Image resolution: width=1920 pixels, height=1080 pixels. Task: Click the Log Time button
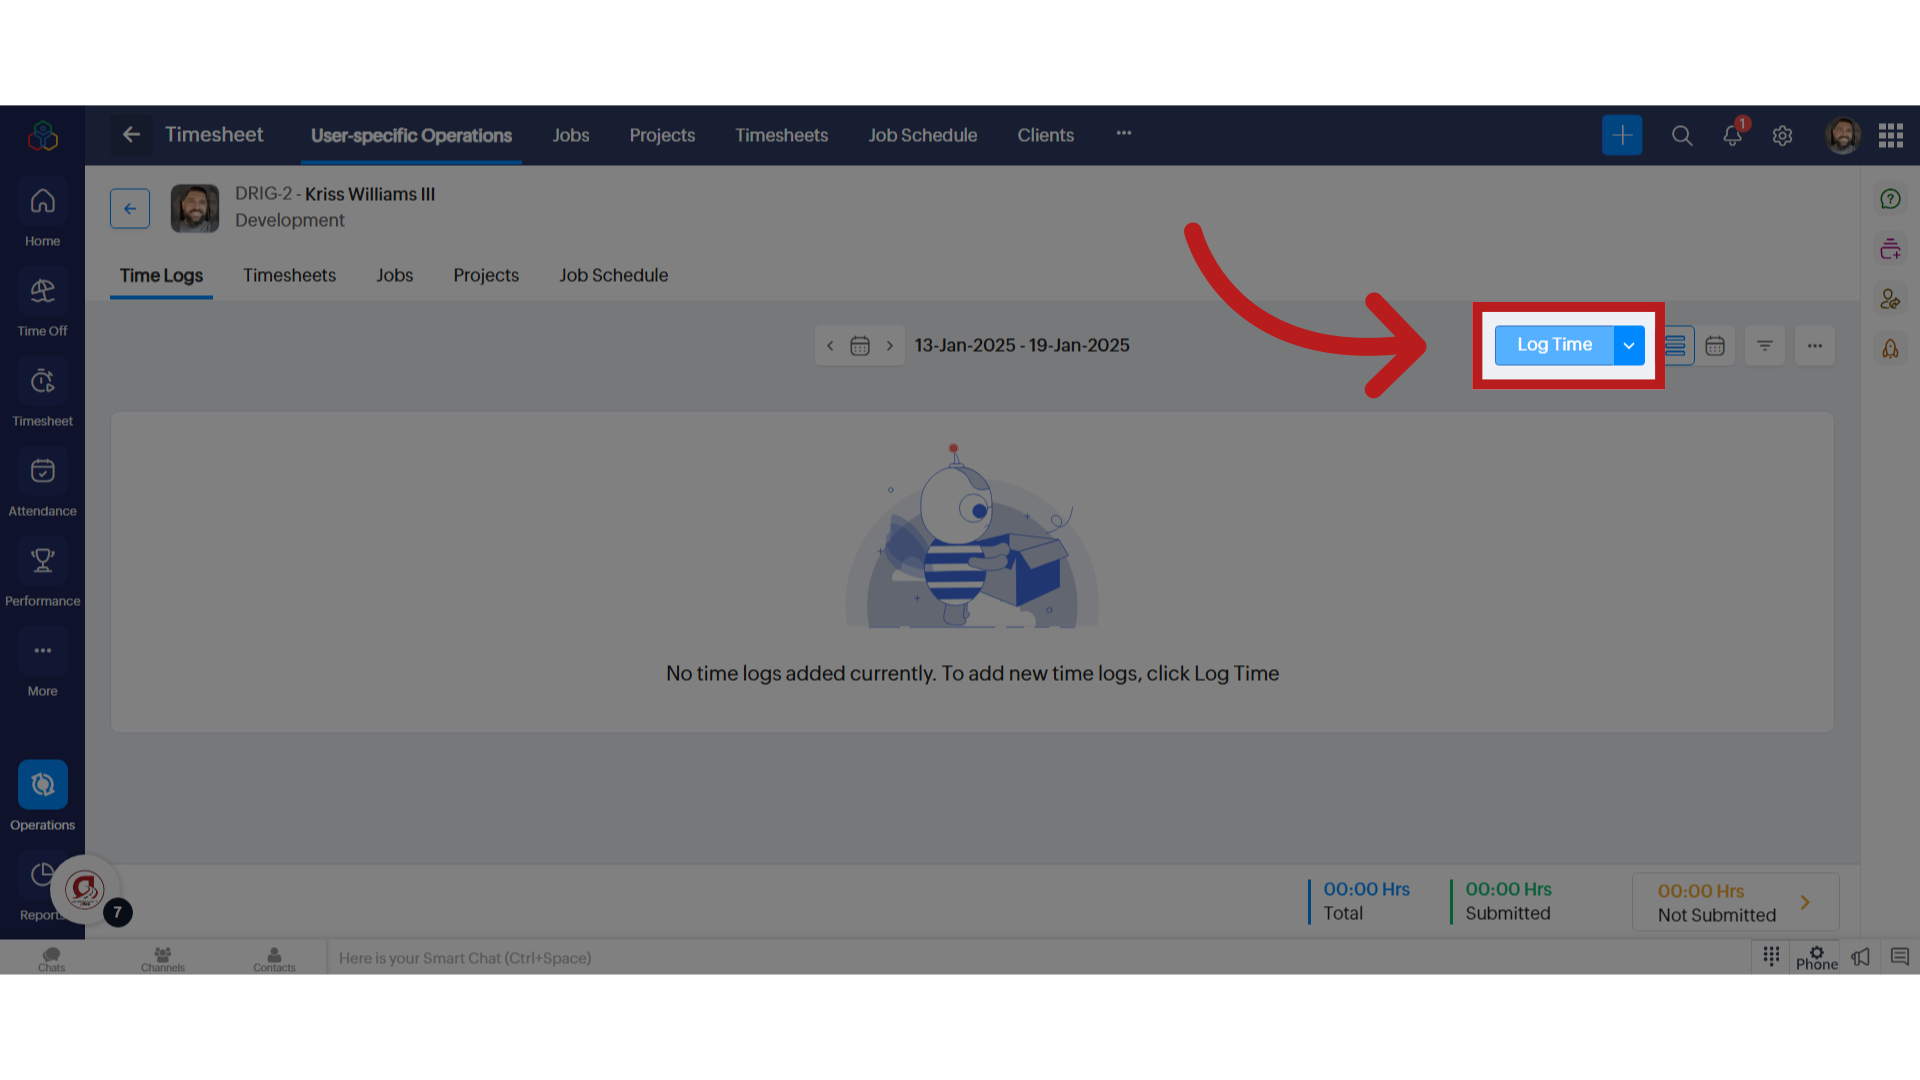(x=1555, y=344)
